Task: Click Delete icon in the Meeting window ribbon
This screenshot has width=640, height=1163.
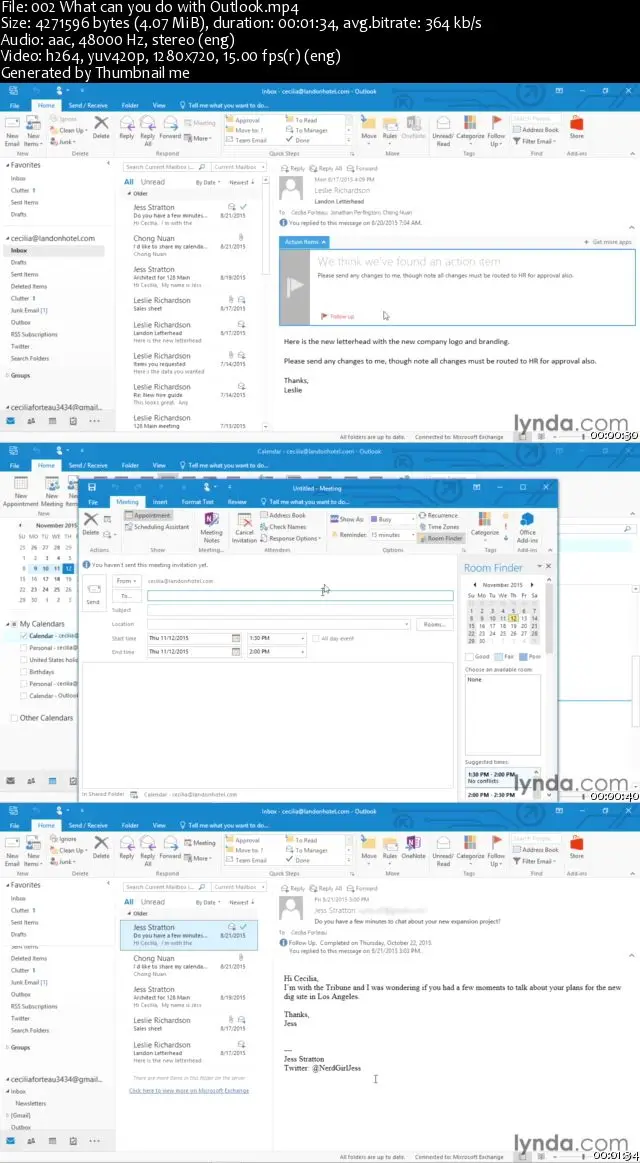Action: tap(90, 523)
